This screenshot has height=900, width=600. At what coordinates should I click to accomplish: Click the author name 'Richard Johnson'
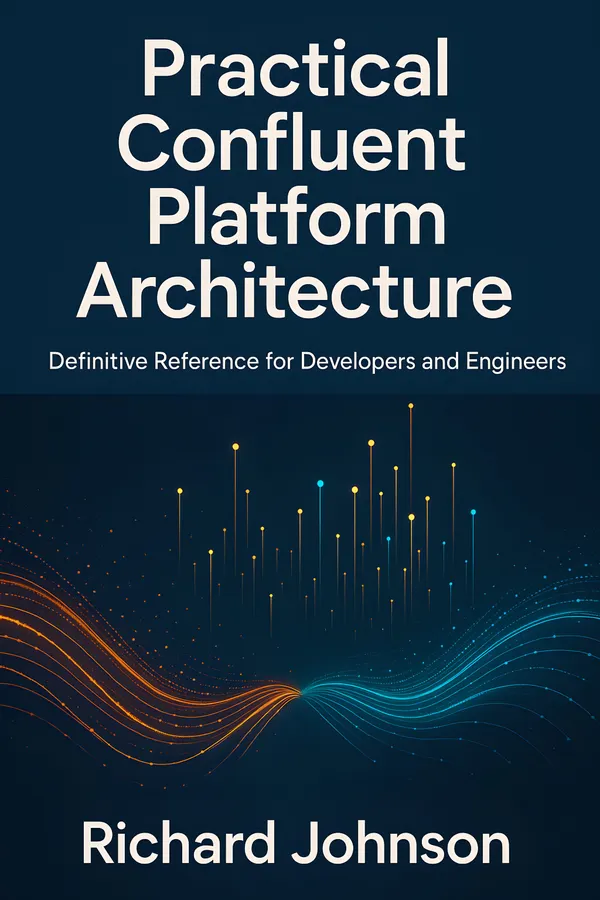(296, 843)
